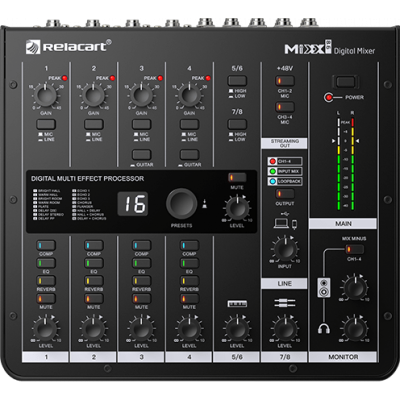The height and width of the screenshot is (400, 400).
Task: Click the MONITOR section label
Action: (343, 357)
